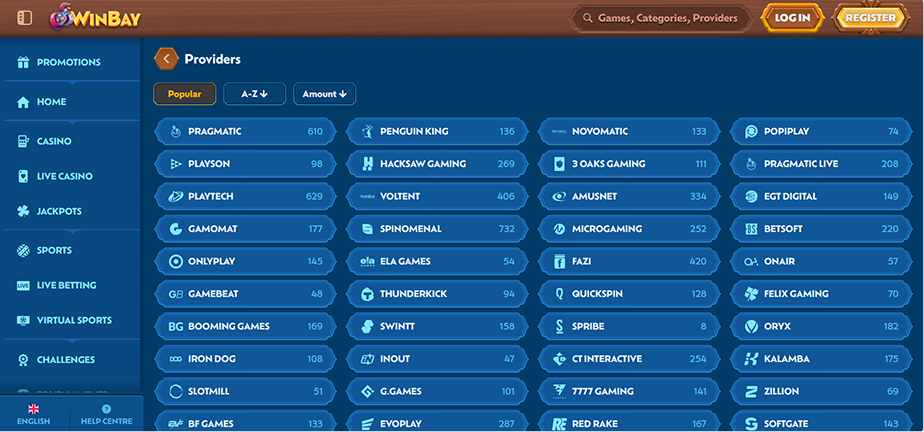Image resolution: width=924 pixels, height=432 pixels.
Task: Click the Kalamba provider logo icon
Action: [x=751, y=359]
